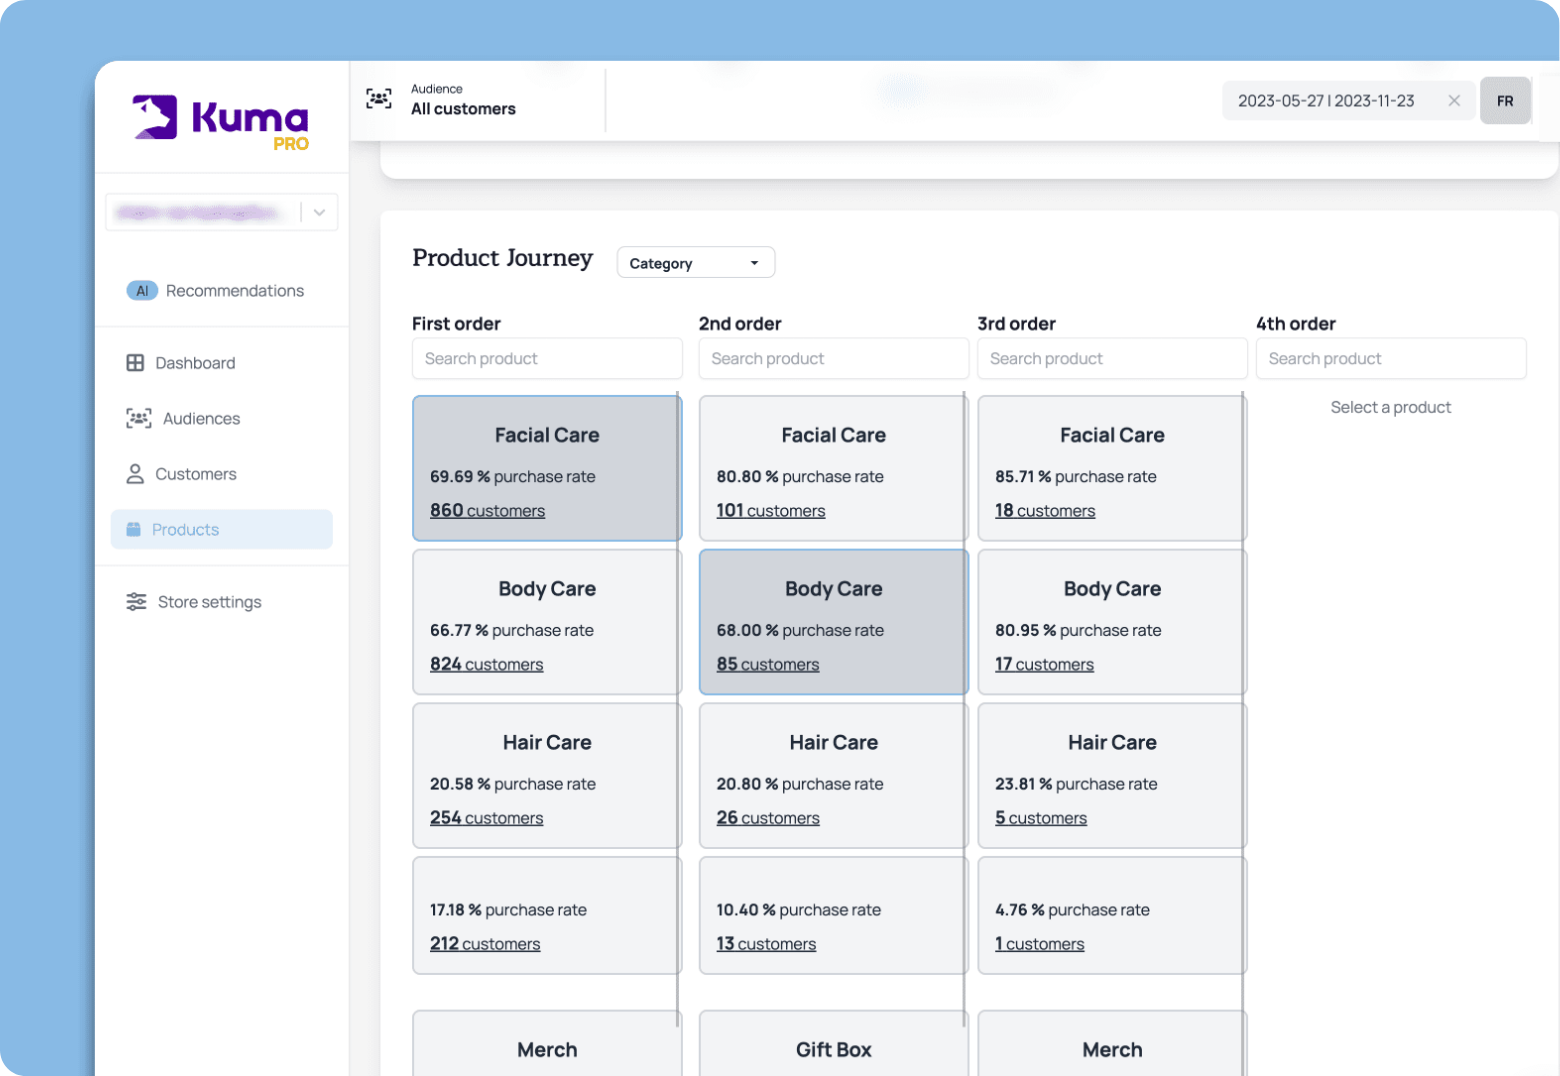The height and width of the screenshot is (1076, 1560).
Task: Focus 3rd order search product field
Action: click(1112, 358)
